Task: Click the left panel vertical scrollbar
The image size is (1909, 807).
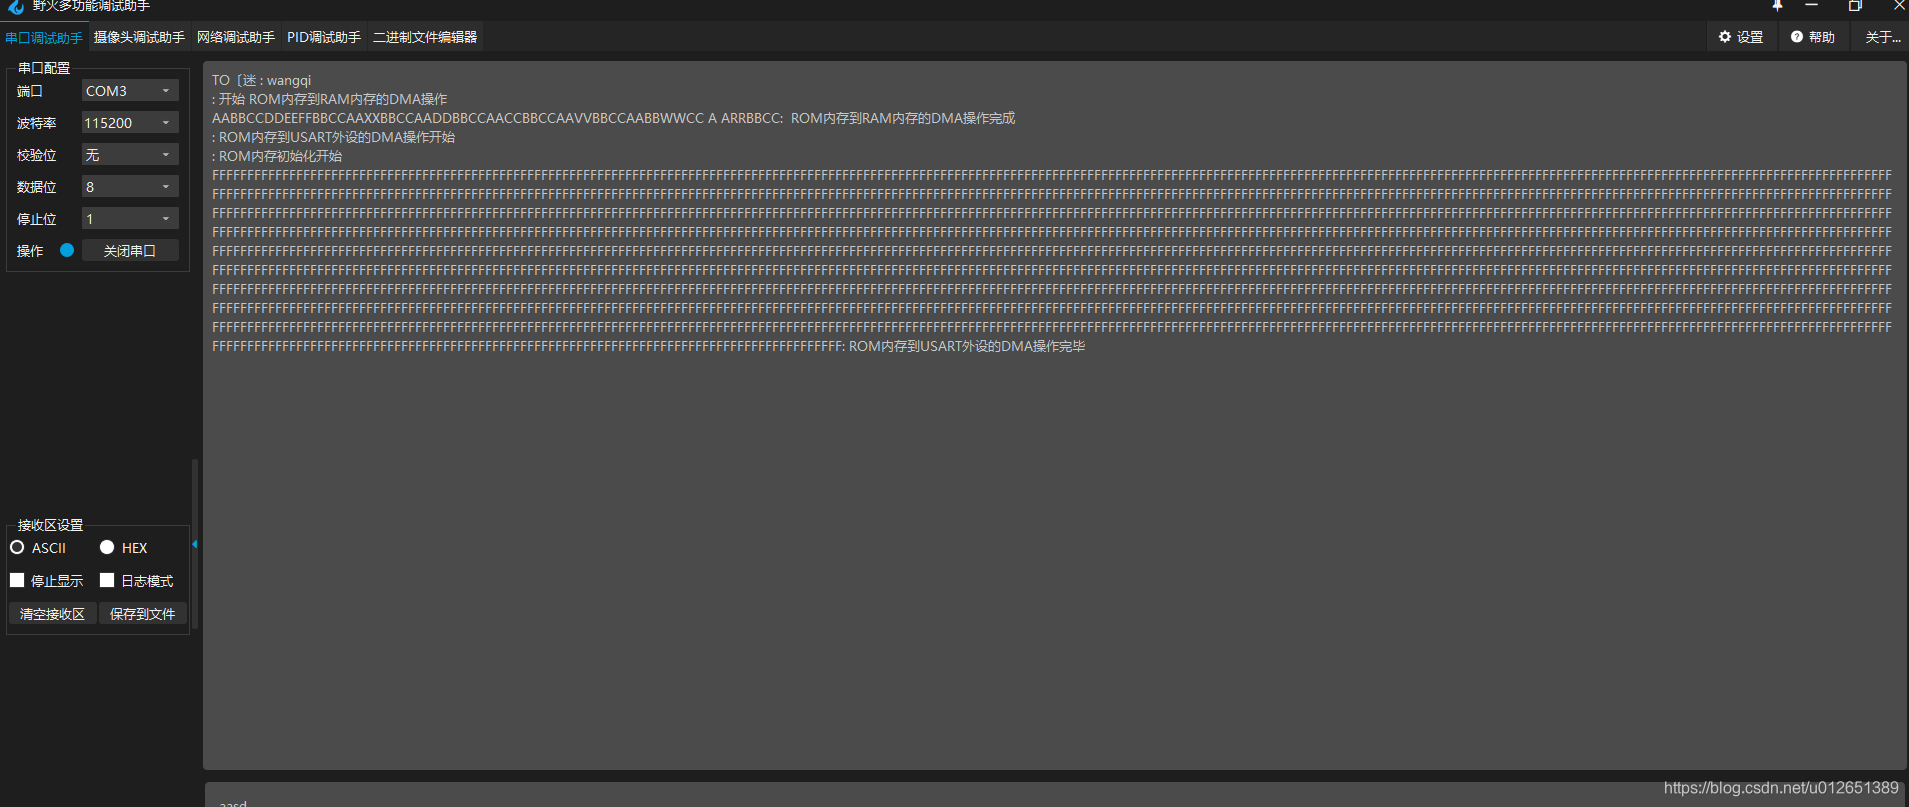Action: [x=195, y=544]
